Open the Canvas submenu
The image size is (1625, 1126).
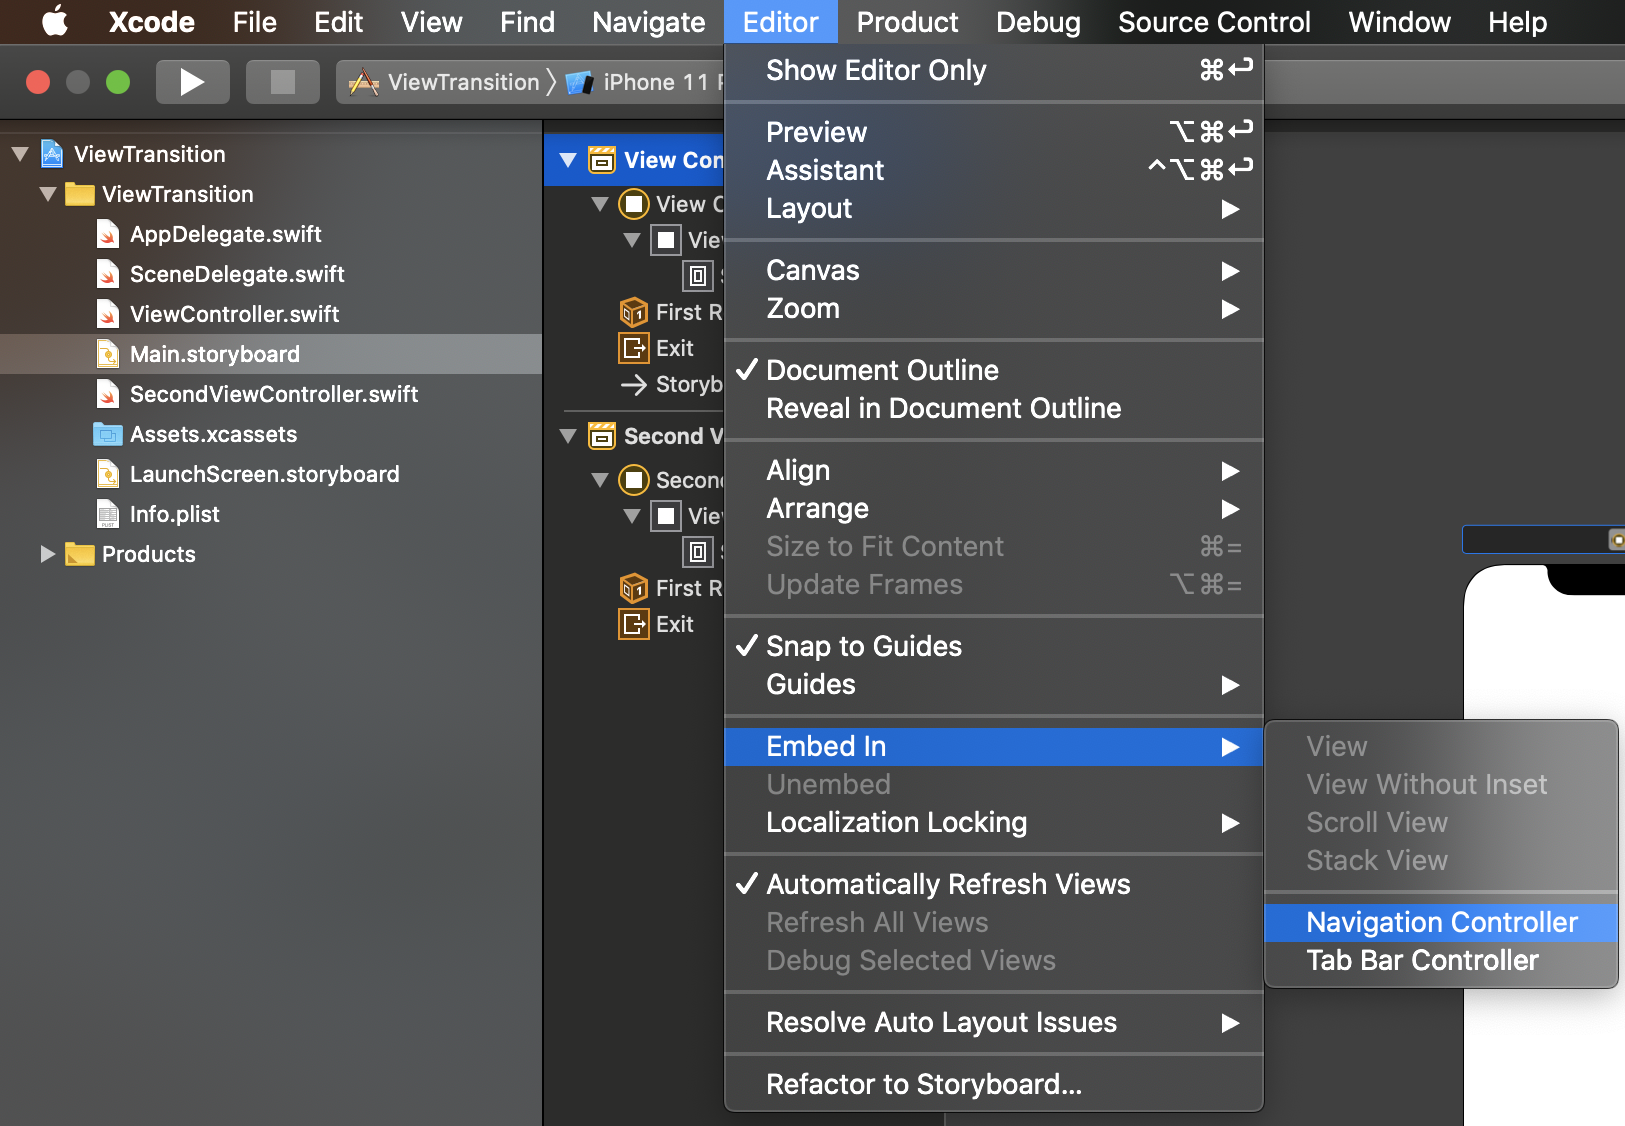[x=994, y=270]
